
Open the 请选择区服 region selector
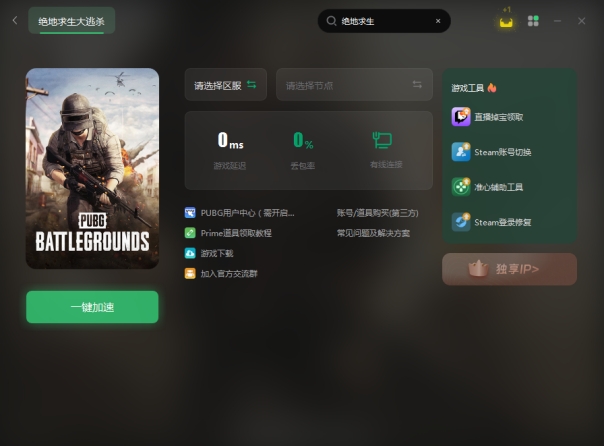[226, 85]
